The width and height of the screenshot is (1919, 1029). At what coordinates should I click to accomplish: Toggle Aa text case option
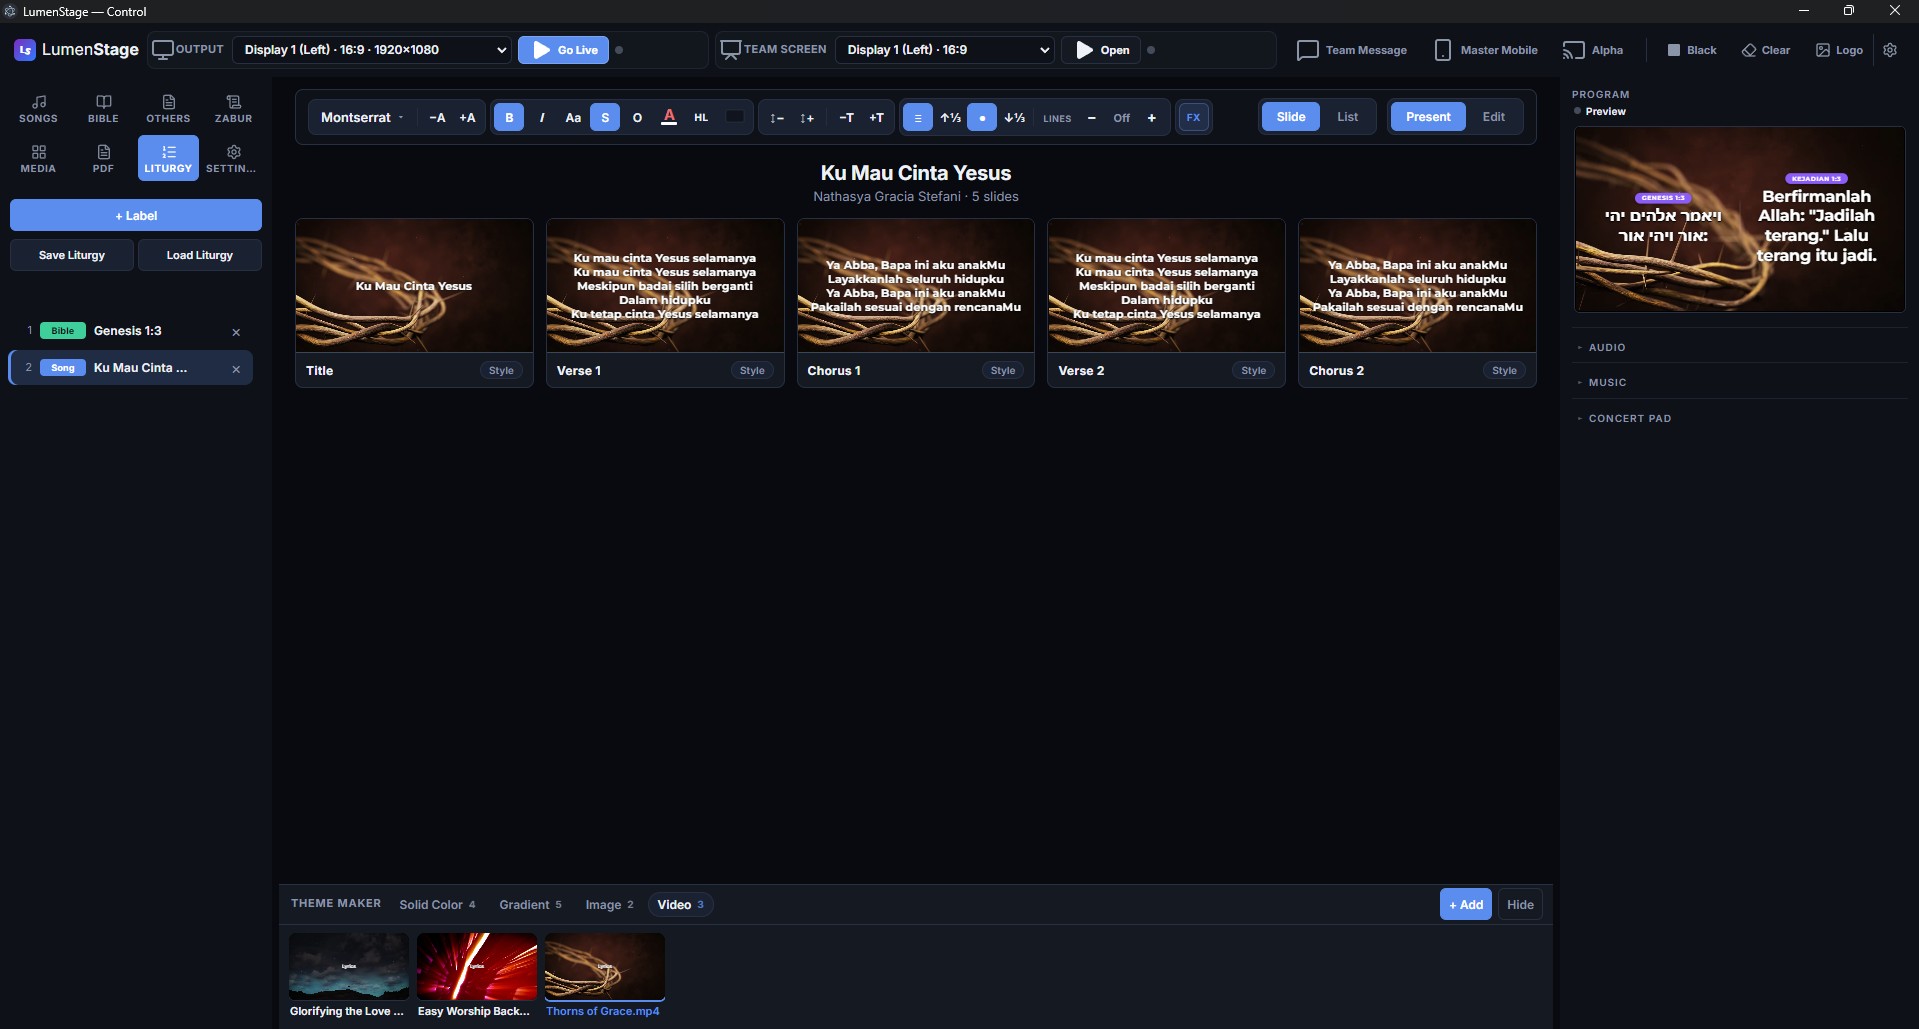pyautogui.click(x=573, y=117)
